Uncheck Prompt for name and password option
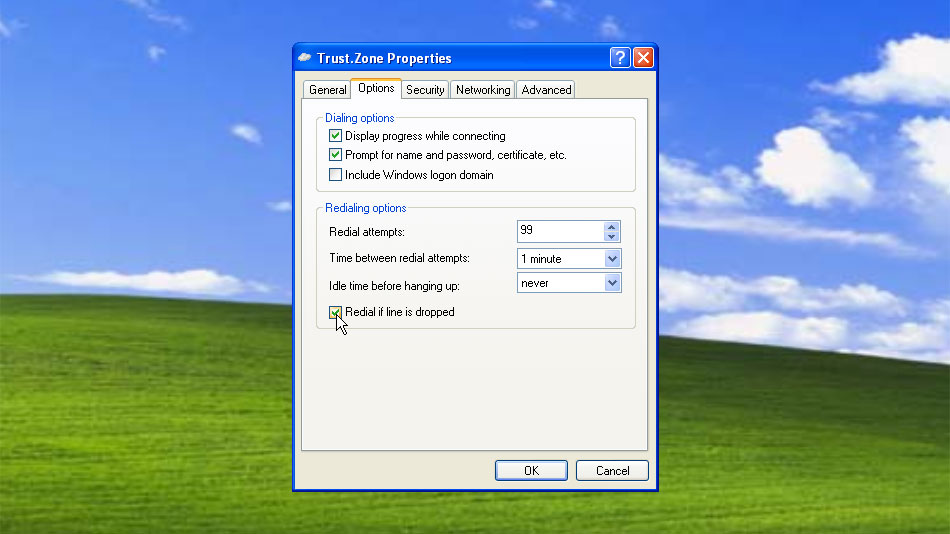Image resolution: width=950 pixels, height=534 pixels. click(336, 155)
